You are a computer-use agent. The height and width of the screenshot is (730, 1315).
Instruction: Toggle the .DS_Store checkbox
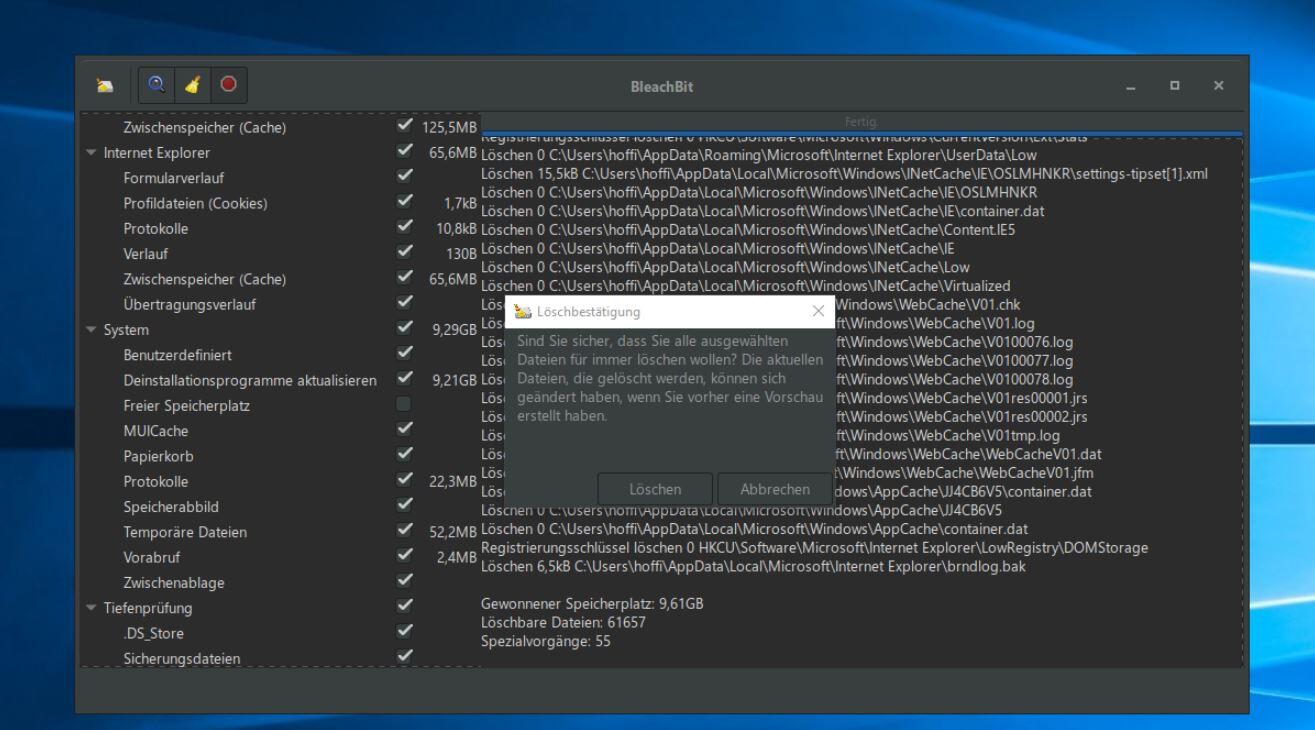pos(403,632)
